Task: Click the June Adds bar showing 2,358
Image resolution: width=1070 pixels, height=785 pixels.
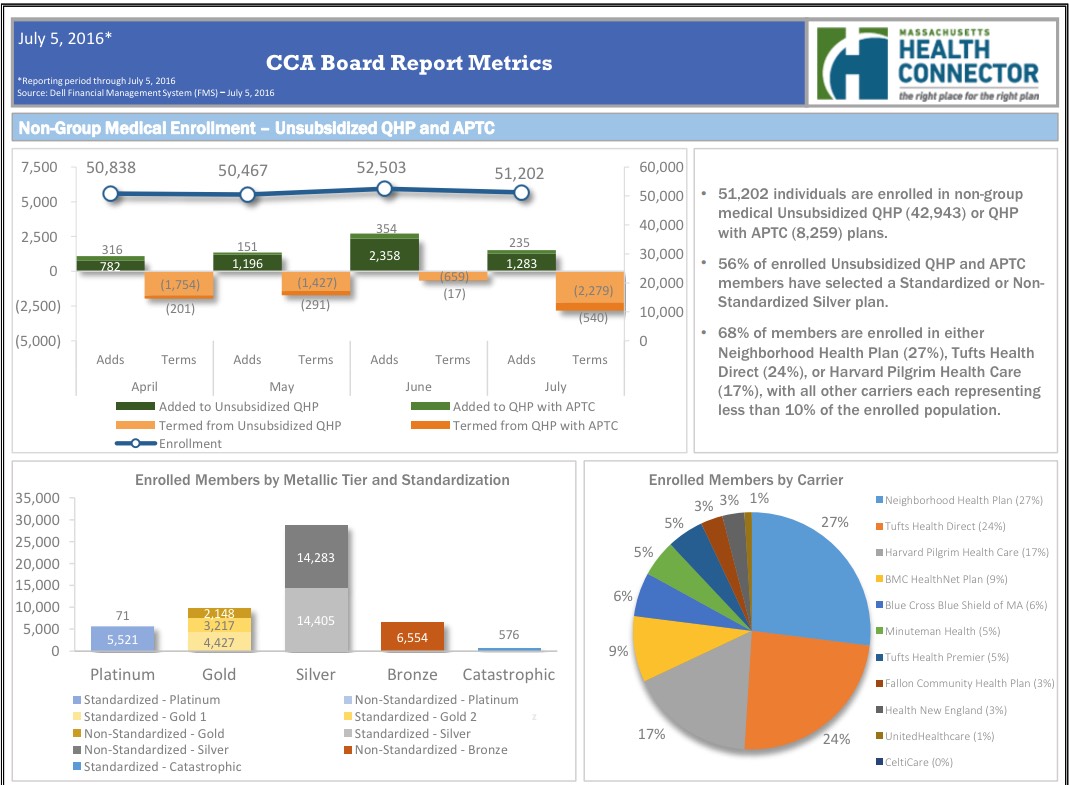Action: click(x=384, y=254)
